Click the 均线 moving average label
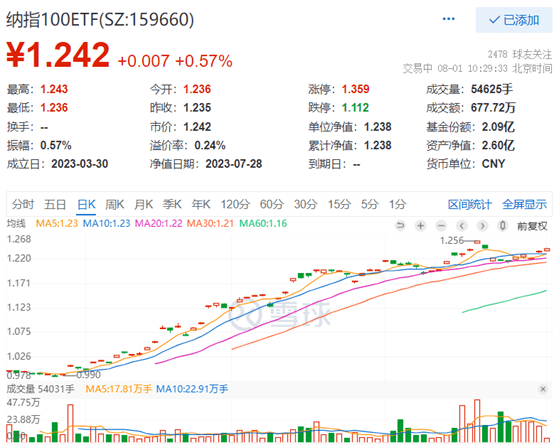554x445 pixels. click(x=16, y=223)
